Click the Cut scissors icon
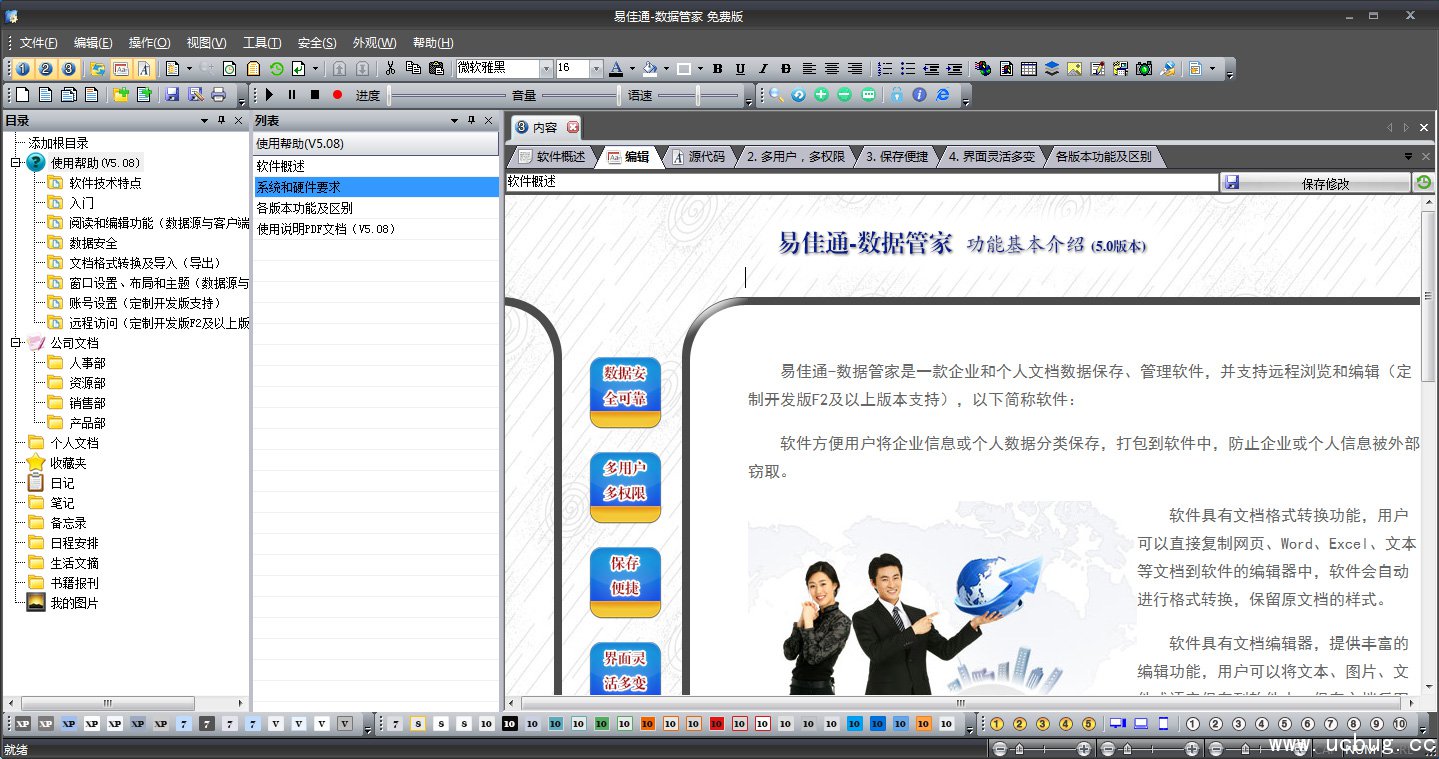Screen dimensions: 1439x759 (390, 68)
